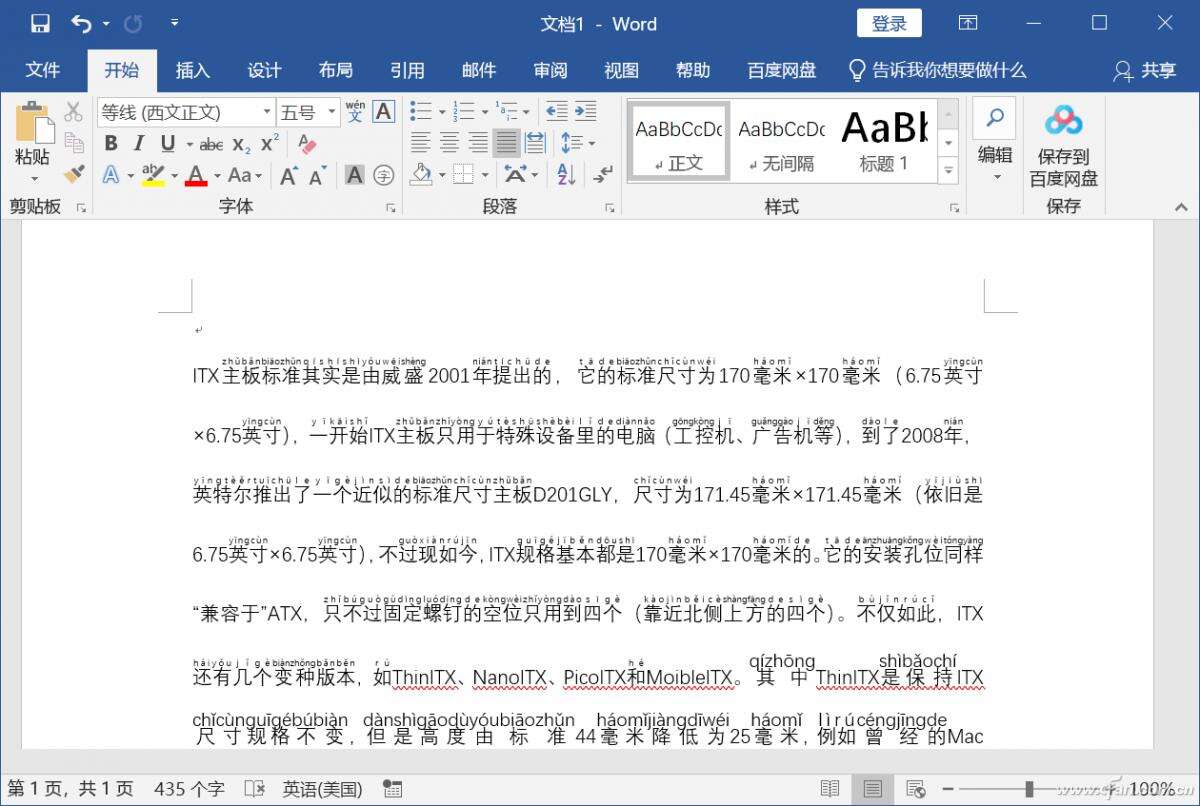Click the Paste clipboard icon
The width and height of the screenshot is (1200, 806).
33,122
